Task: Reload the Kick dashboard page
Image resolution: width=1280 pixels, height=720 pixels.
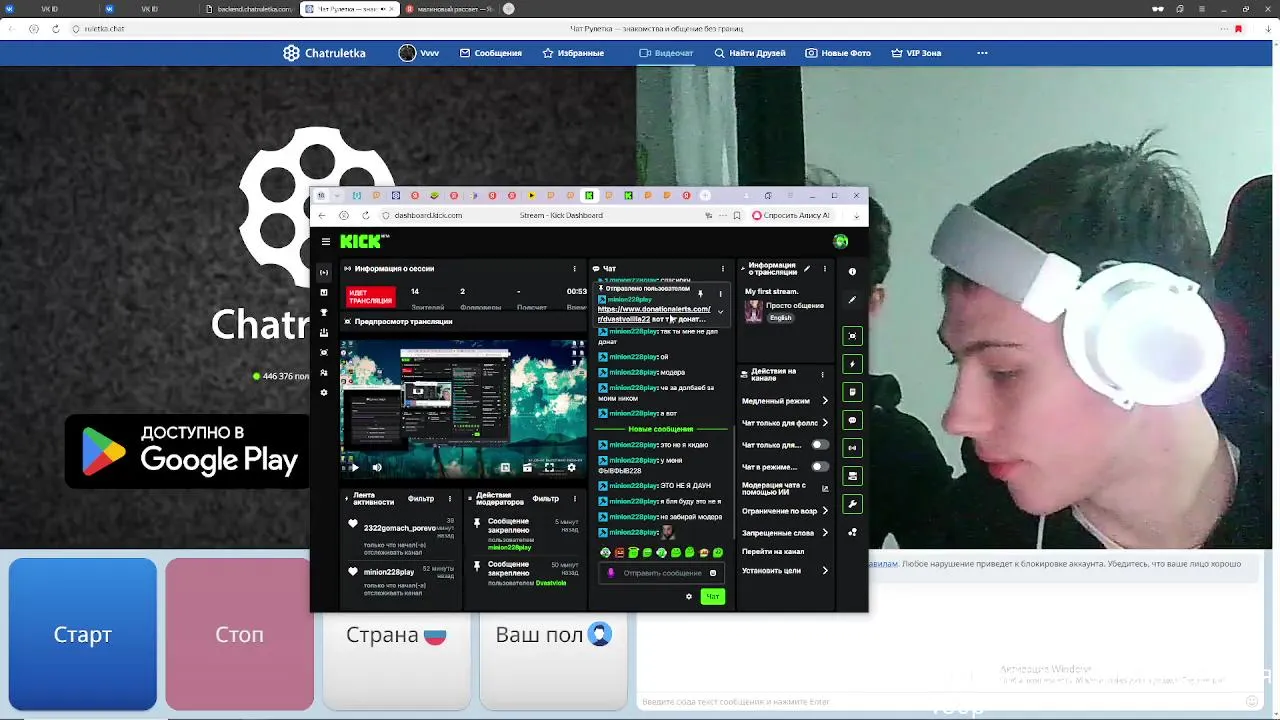Action: click(x=365, y=215)
